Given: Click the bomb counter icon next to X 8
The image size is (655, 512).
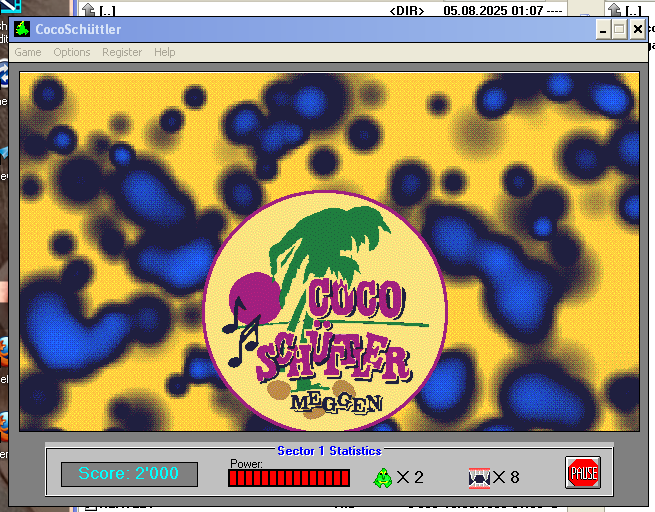Looking at the screenshot, I should [x=479, y=478].
